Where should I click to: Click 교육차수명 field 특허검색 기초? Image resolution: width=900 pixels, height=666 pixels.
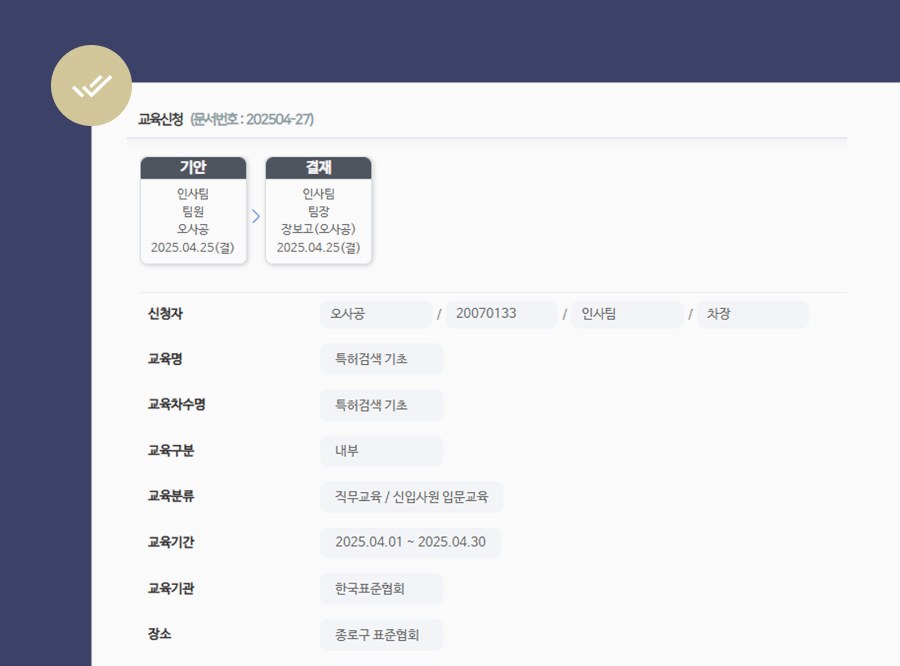[381, 405]
